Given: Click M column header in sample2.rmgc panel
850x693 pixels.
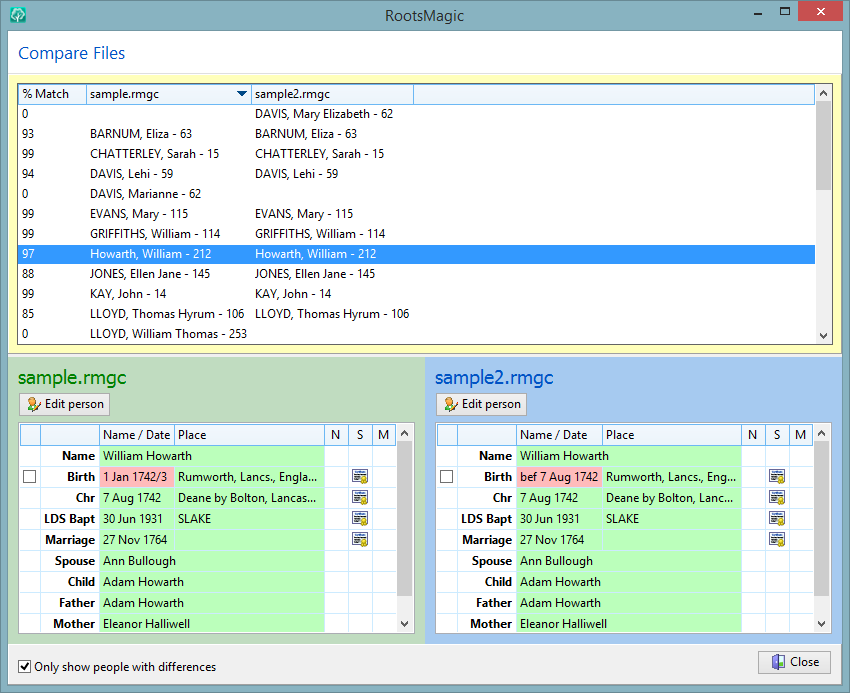Looking at the screenshot, I should tap(801, 435).
